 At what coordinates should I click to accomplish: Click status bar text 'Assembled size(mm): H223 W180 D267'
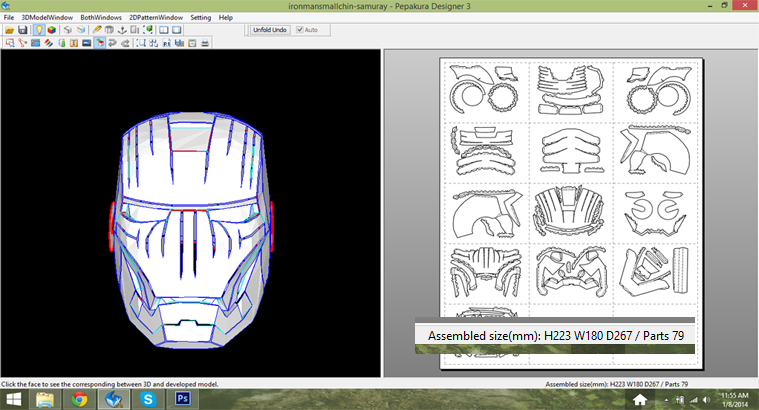[x=602, y=384]
